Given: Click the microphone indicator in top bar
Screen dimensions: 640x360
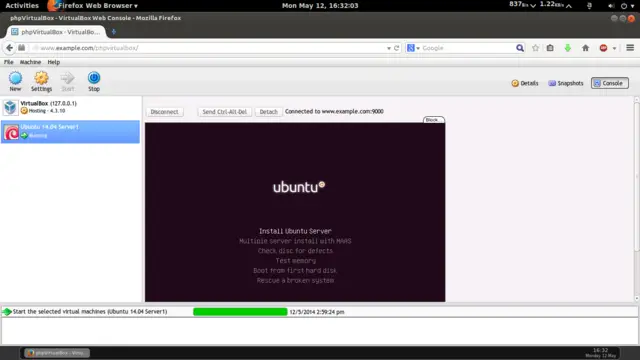Looking at the screenshot, I should 589,6.
